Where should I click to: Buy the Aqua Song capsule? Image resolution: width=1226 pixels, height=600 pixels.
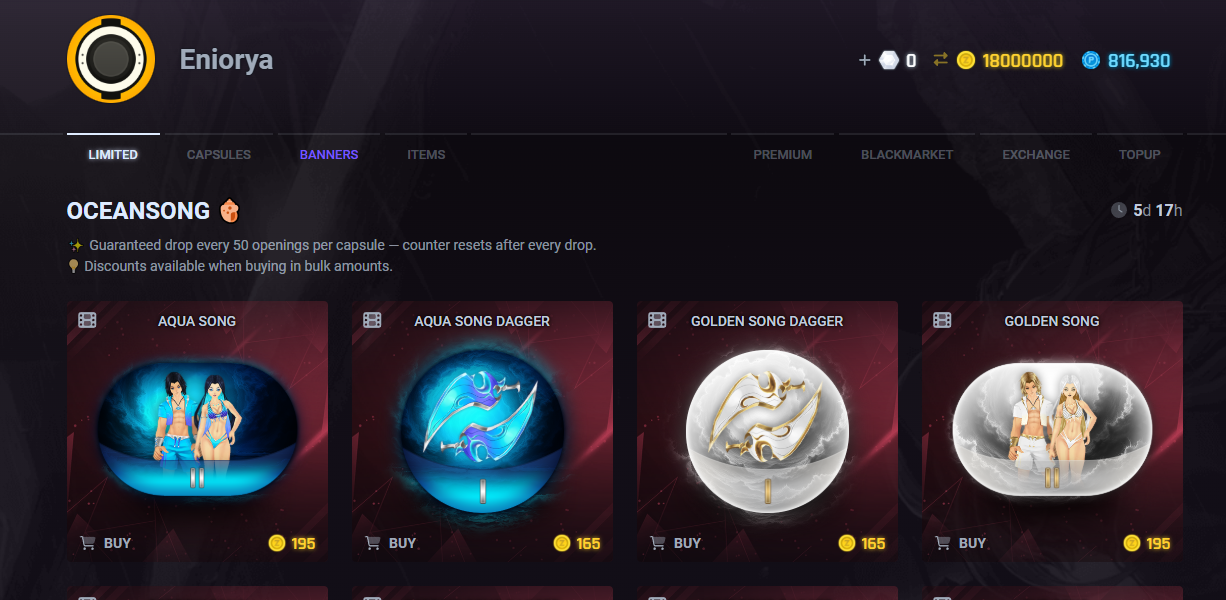106,543
